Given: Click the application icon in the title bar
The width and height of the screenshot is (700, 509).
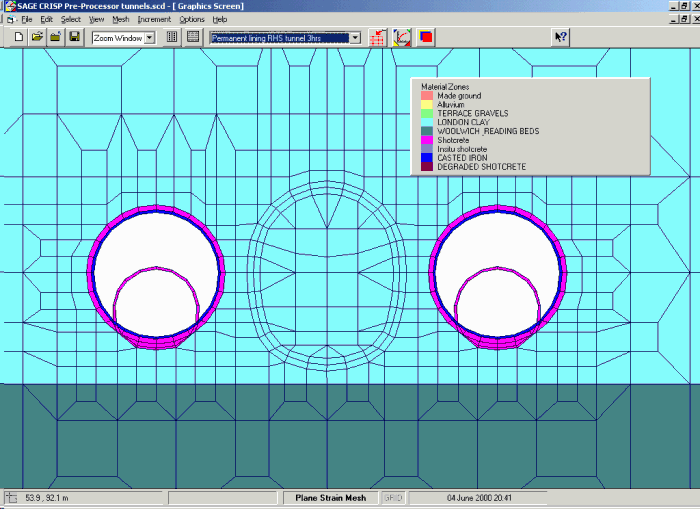Looking at the screenshot, I should click(10, 6).
